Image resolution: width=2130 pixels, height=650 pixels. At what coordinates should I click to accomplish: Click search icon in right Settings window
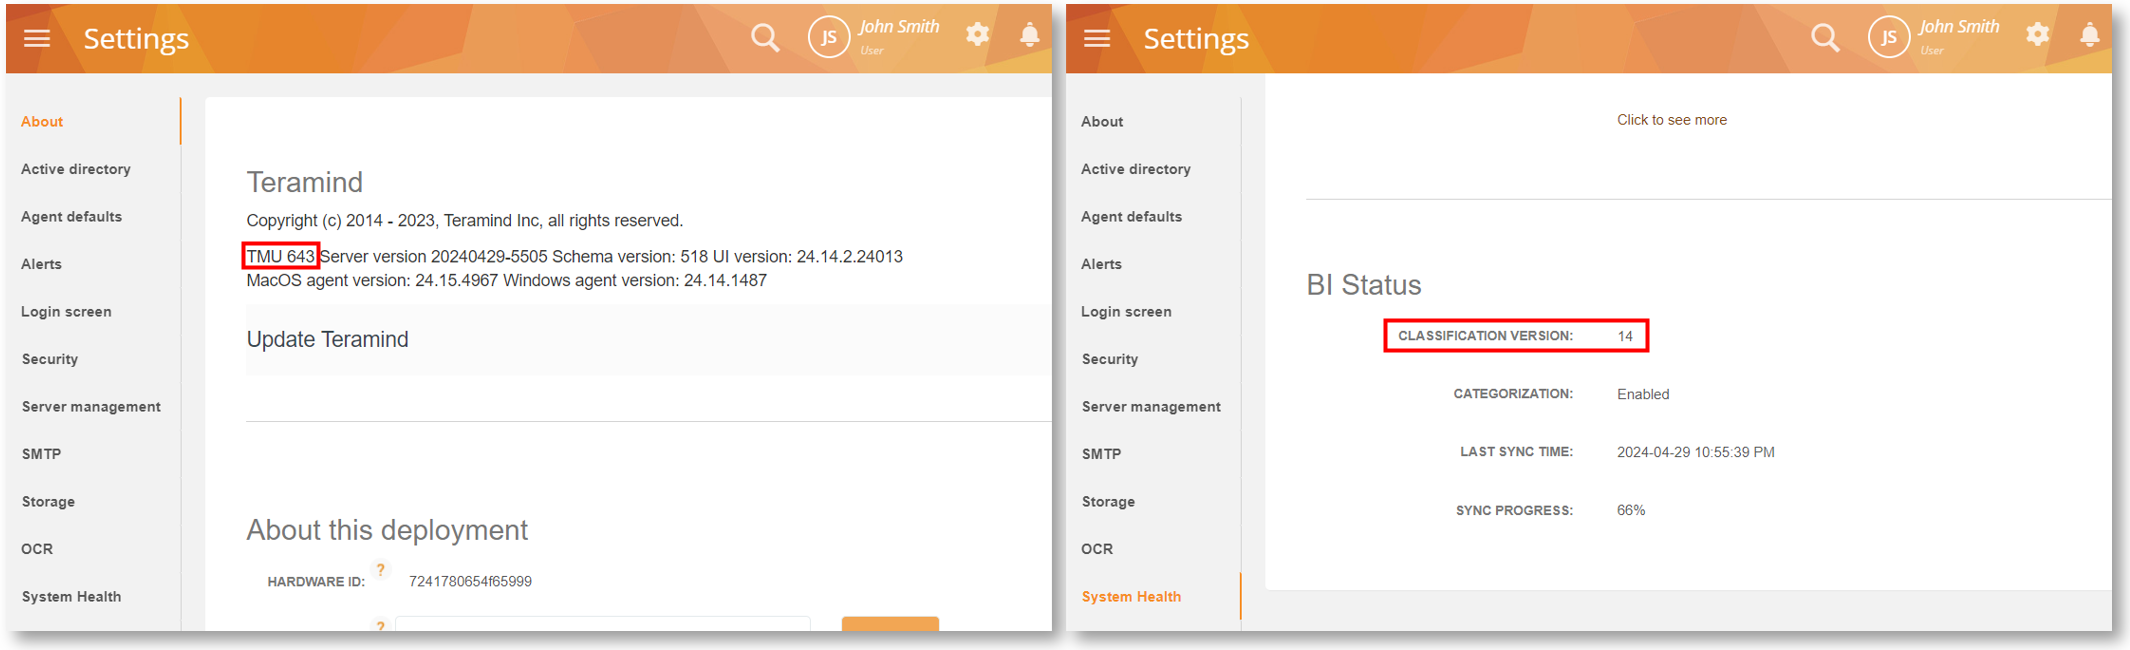click(x=1825, y=38)
